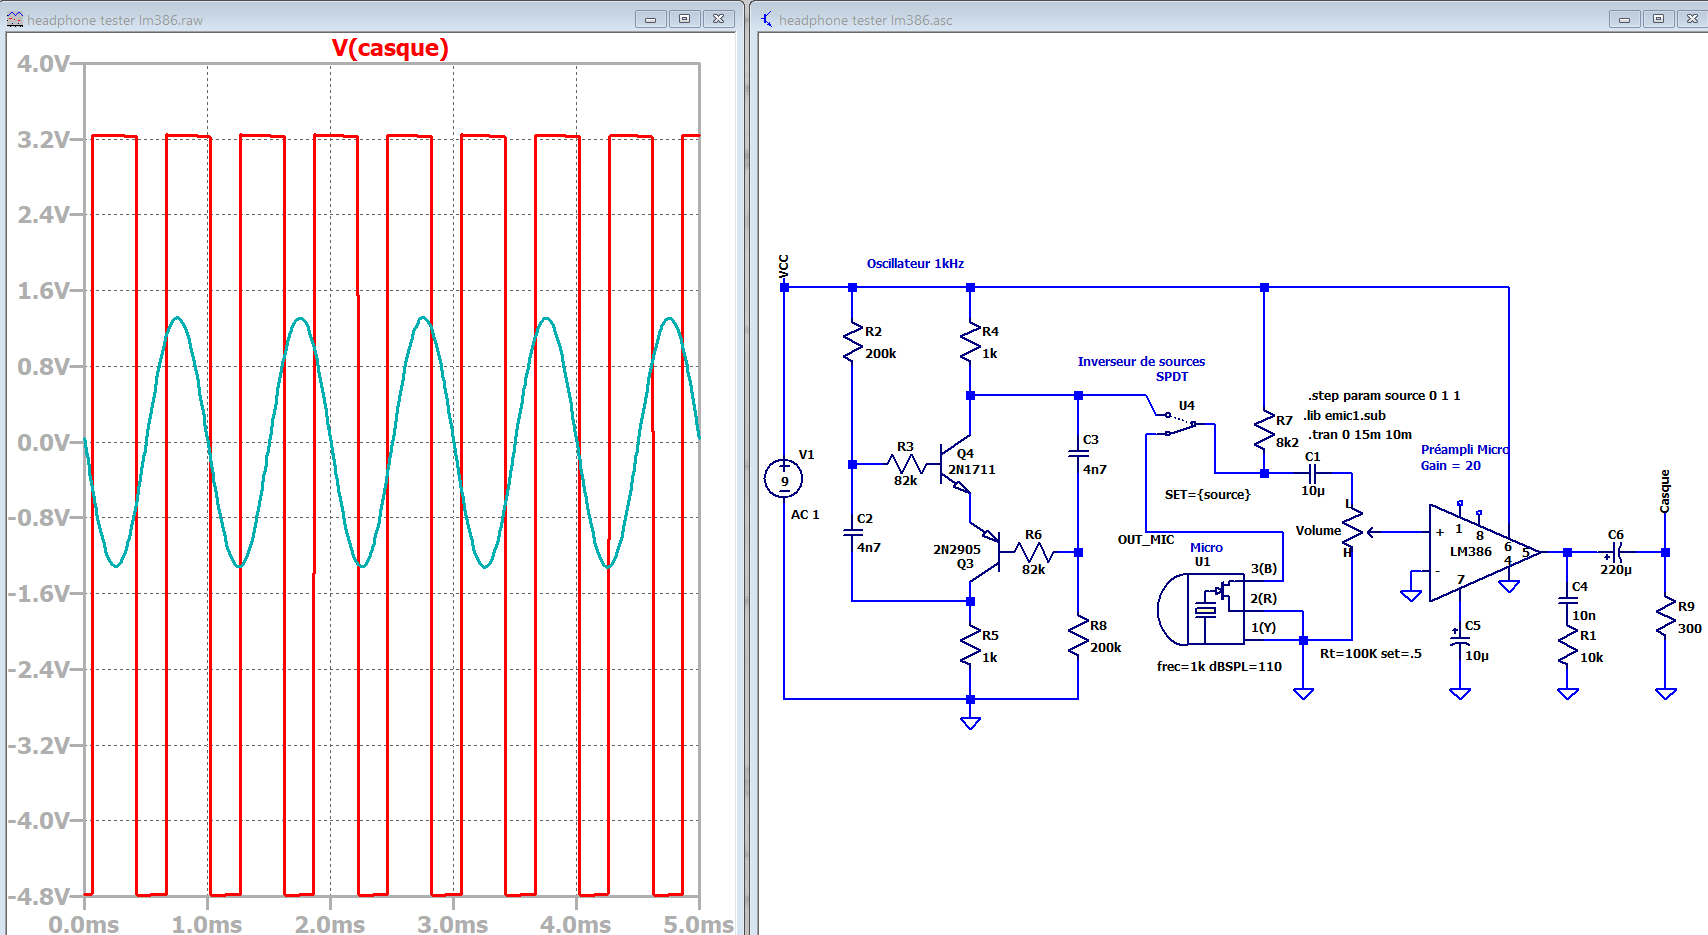Click the R9 300 ohm resistor
The width and height of the screenshot is (1708, 935).
(x=1665, y=618)
